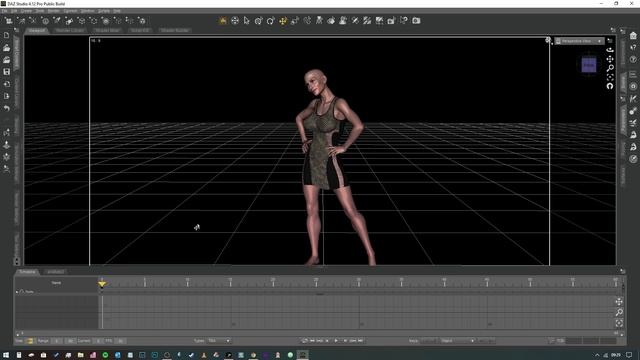Toggle the loop playback button
Image resolution: width=640 pixels, height=360 pixels.
(x=304, y=341)
